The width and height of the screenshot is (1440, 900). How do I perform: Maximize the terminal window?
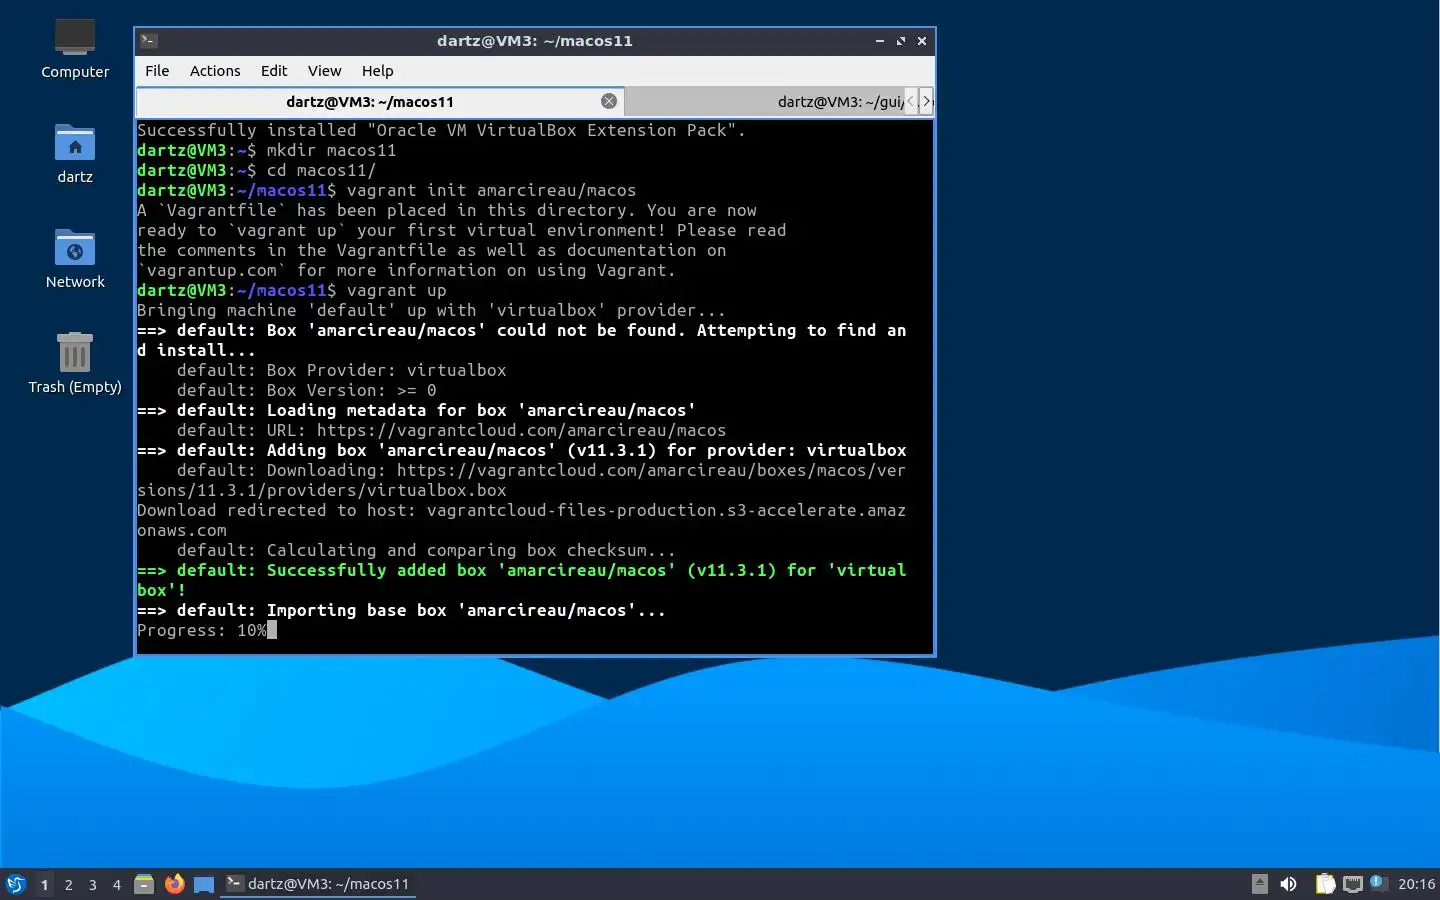(x=901, y=41)
